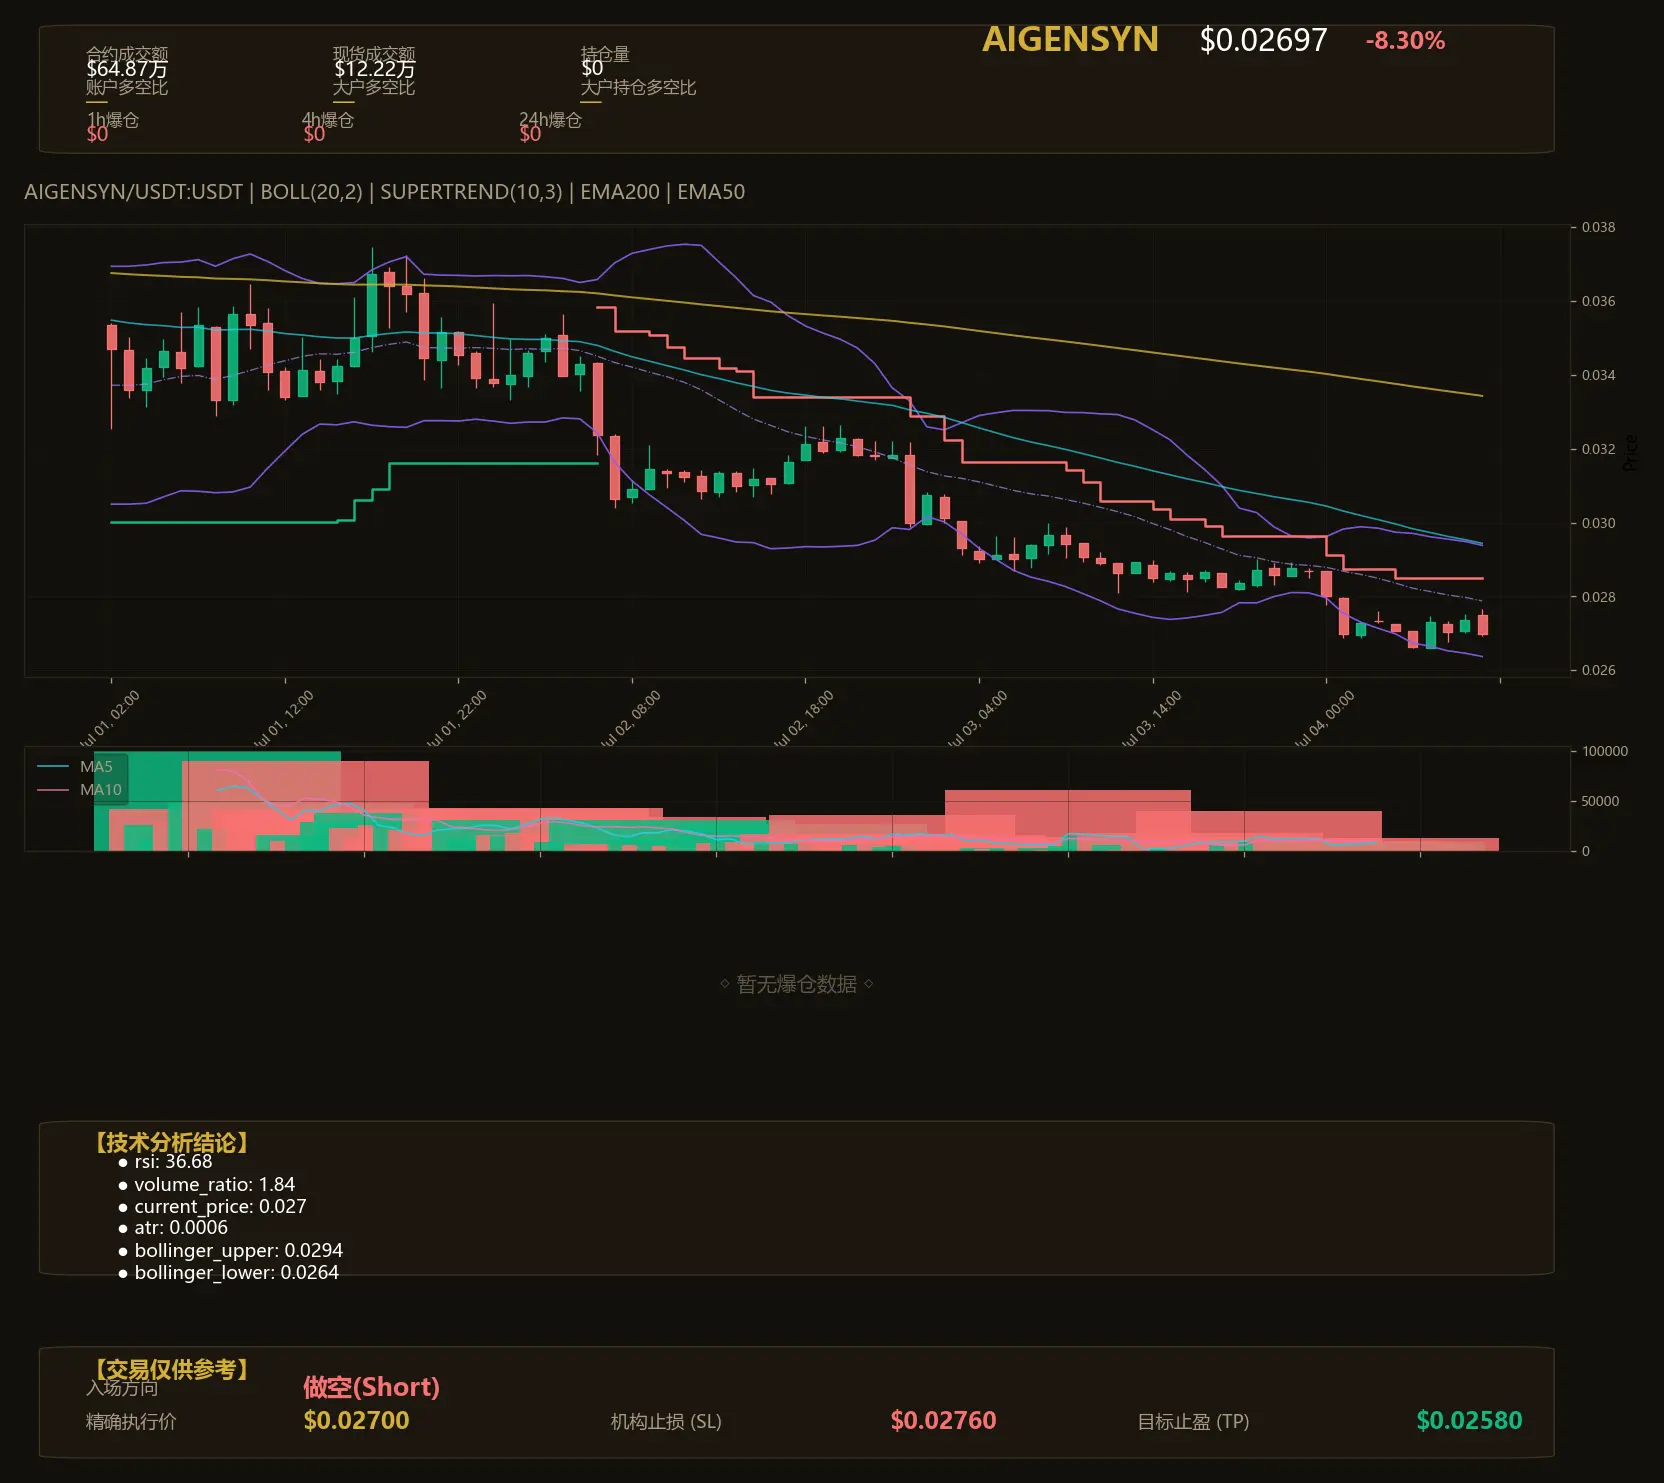This screenshot has height=1483, width=1664.
Task: Click the AIGENSYN token title
Action: [1070, 39]
